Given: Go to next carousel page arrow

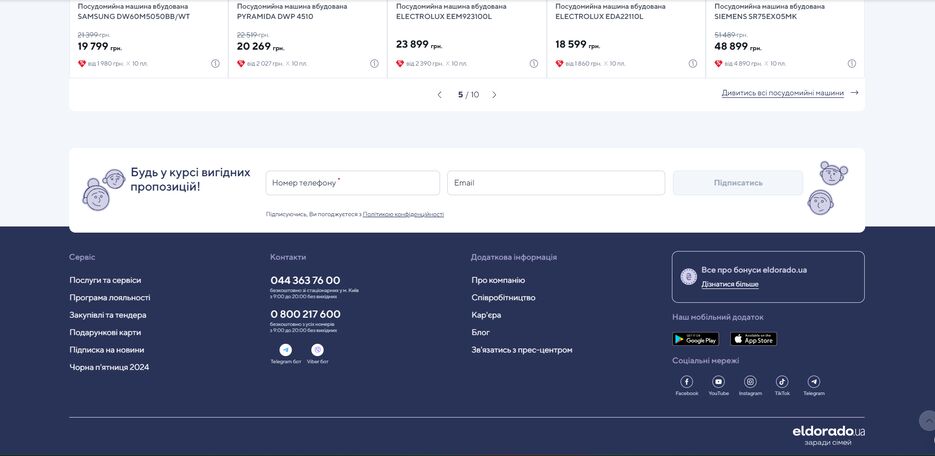Looking at the screenshot, I should pos(494,95).
